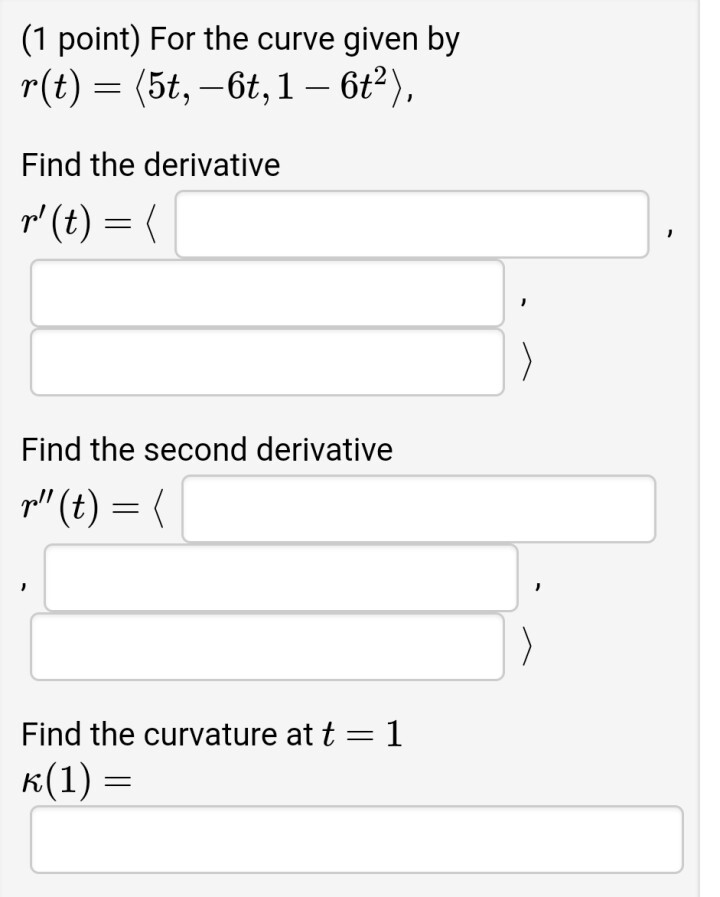Click the κ(1) = label
The height and width of the screenshot is (897, 720).
tap(76, 781)
